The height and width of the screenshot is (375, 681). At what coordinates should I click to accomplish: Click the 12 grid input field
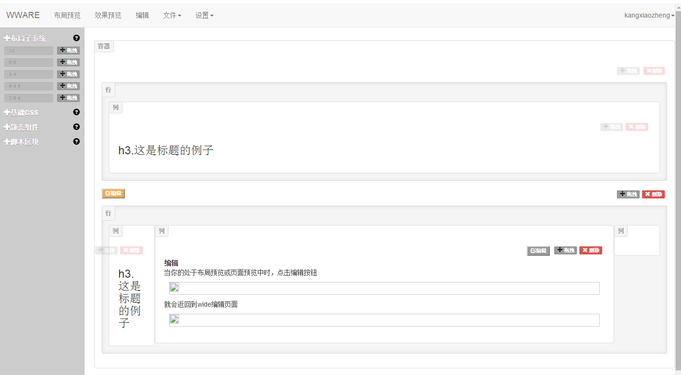click(29, 50)
